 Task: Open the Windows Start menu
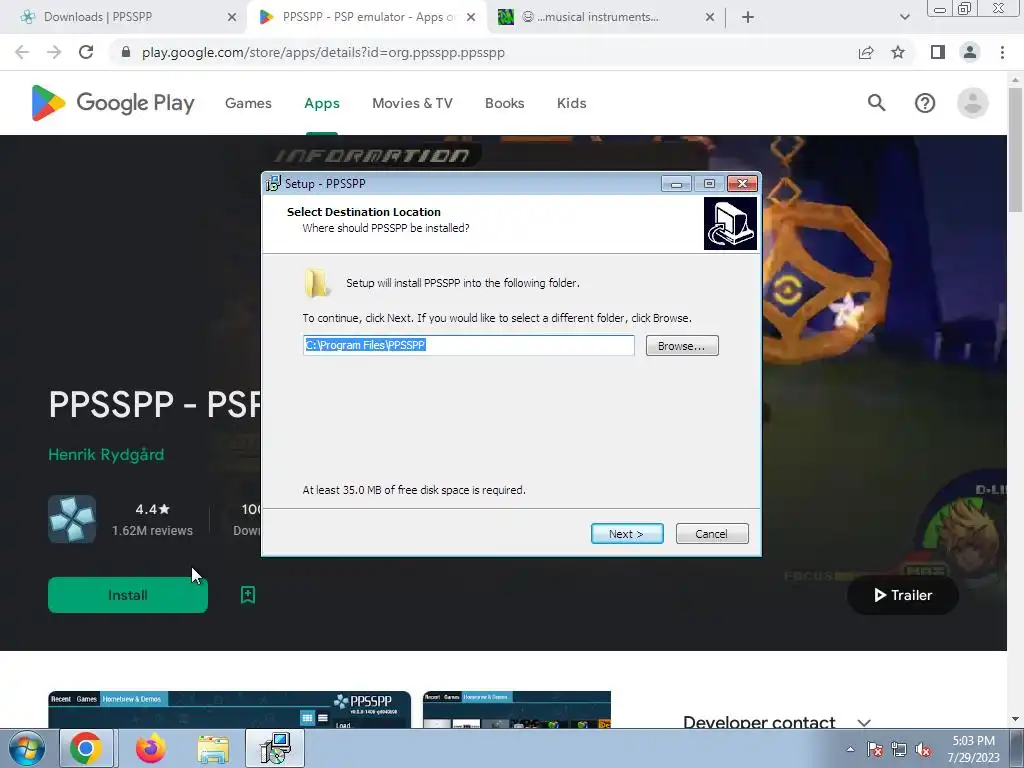click(27, 748)
